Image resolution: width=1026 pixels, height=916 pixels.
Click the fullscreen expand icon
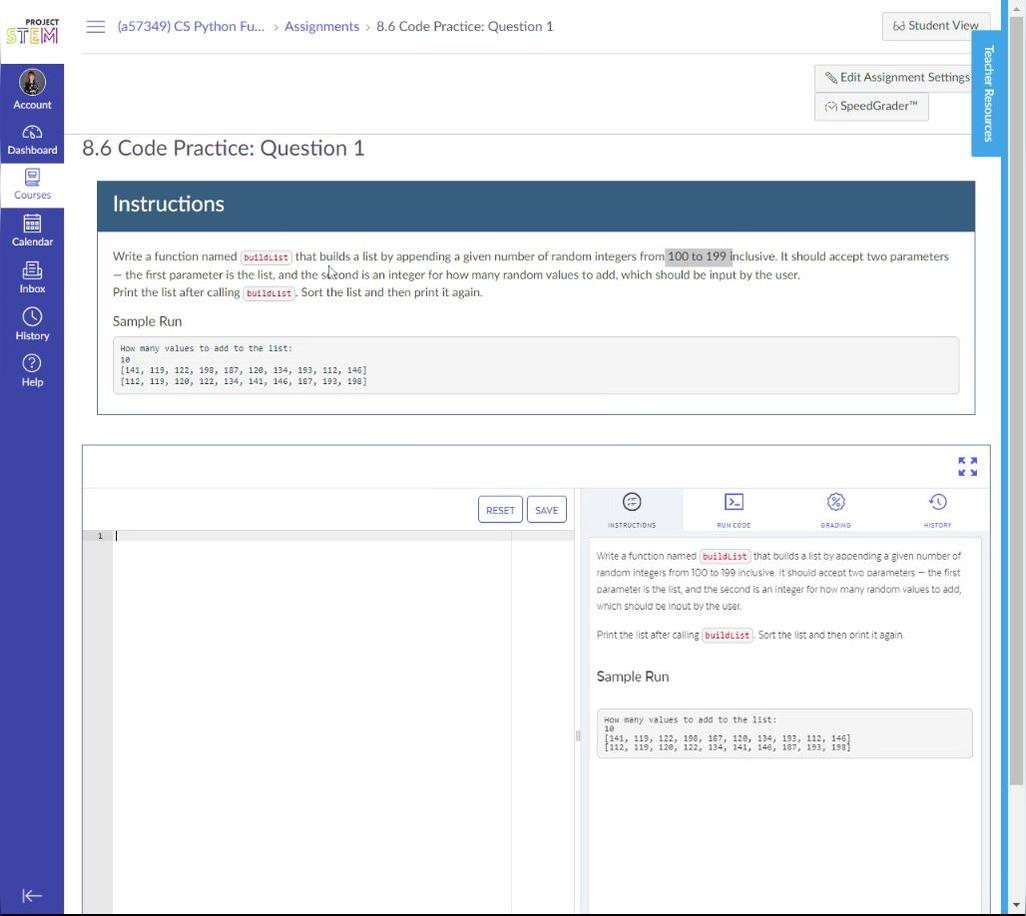coord(967,467)
